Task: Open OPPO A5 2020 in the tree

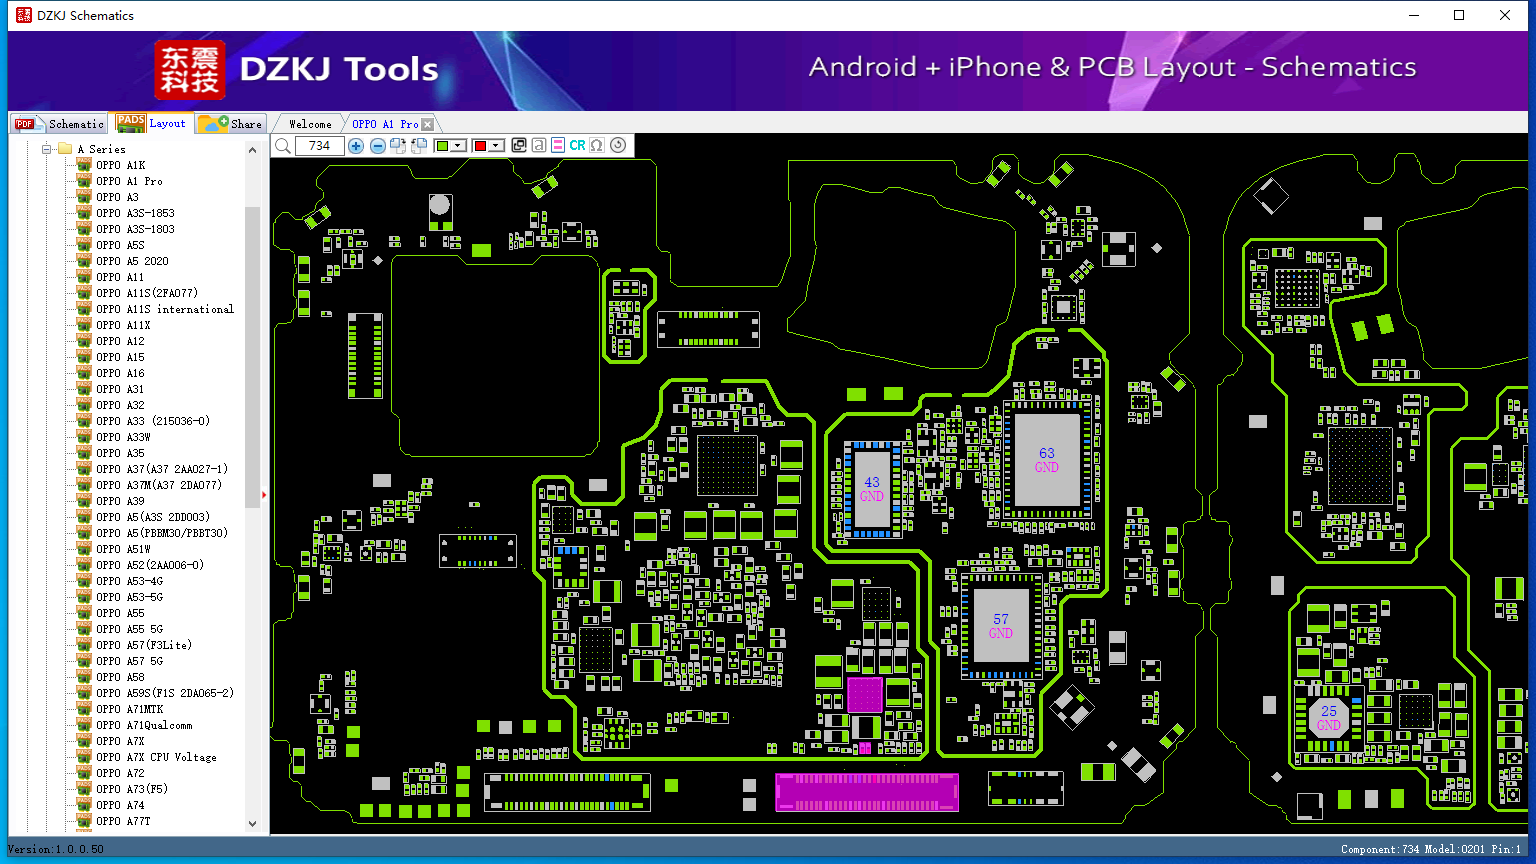Action: [x=132, y=261]
